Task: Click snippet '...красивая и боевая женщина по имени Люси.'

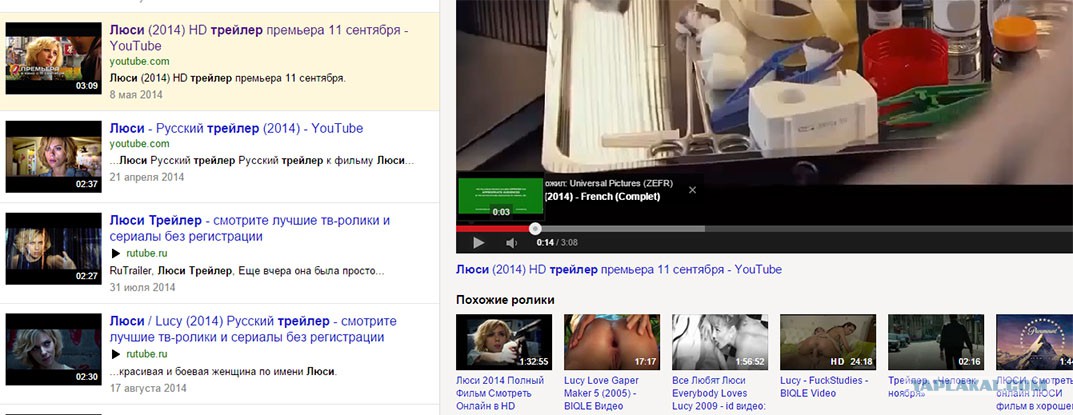Action: pyautogui.click(x=224, y=372)
